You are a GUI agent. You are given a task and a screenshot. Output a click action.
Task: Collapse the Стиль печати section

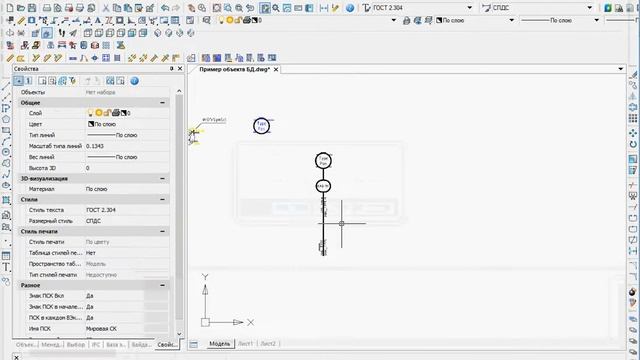162,231
